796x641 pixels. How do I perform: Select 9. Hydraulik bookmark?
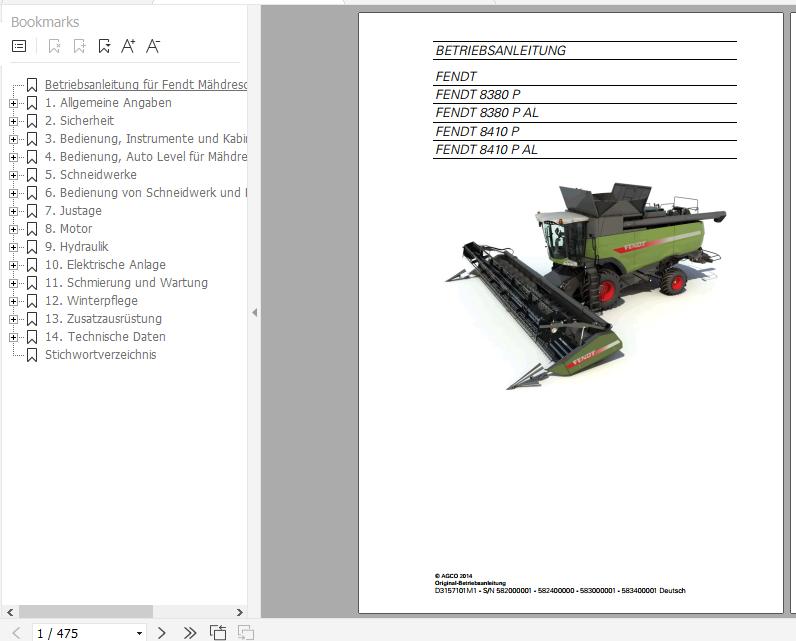click(77, 247)
